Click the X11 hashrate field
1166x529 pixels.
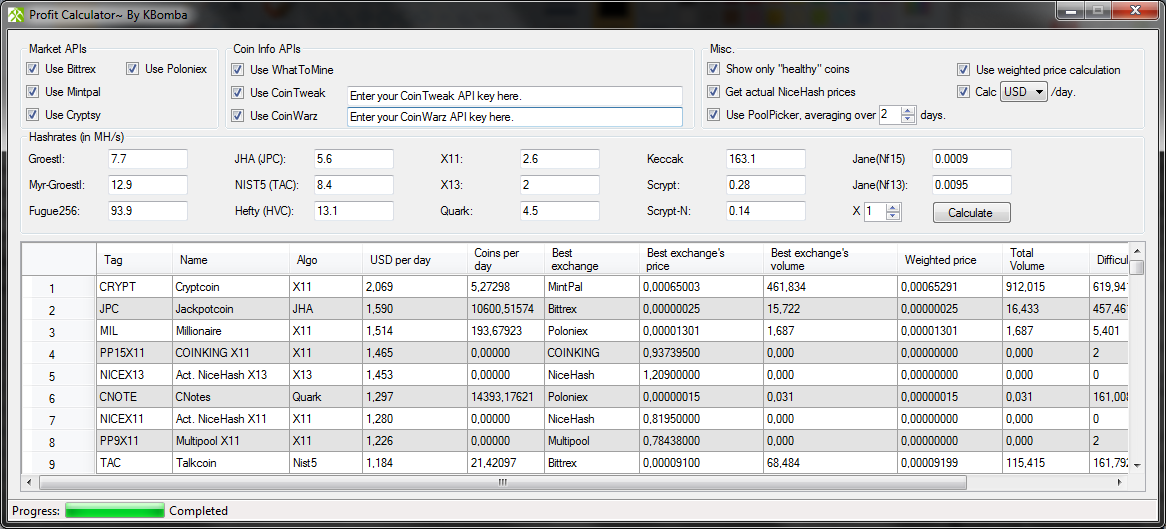click(560, 159)
